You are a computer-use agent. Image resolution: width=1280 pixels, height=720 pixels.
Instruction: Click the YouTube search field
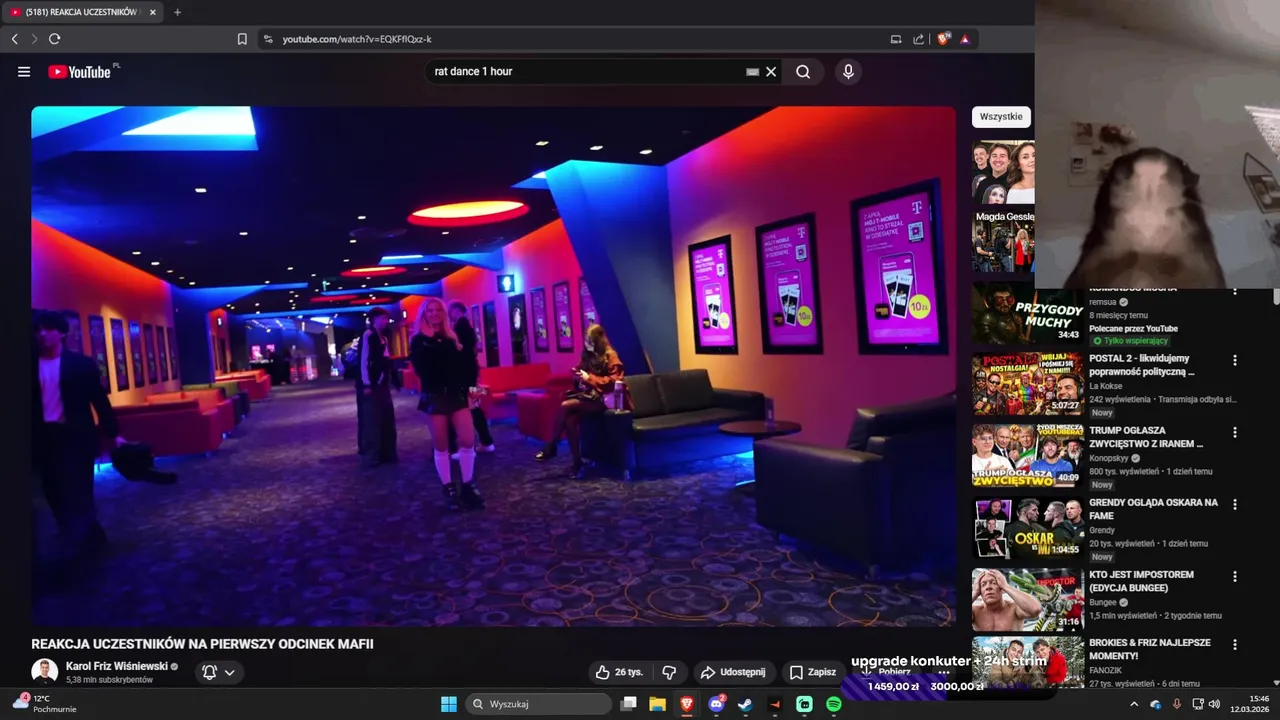point(585,72)
